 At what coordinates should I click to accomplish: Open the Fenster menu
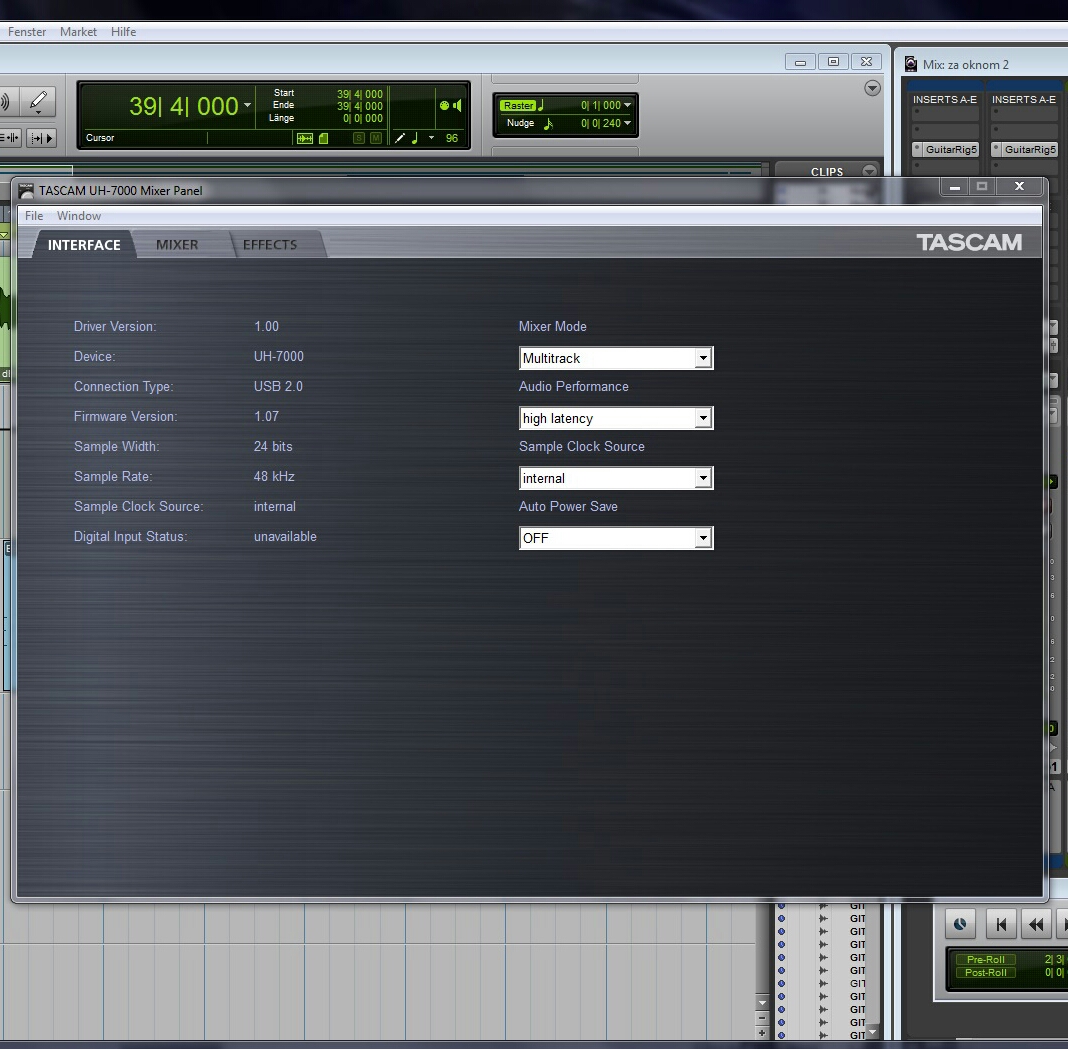[x=27, y=32]
